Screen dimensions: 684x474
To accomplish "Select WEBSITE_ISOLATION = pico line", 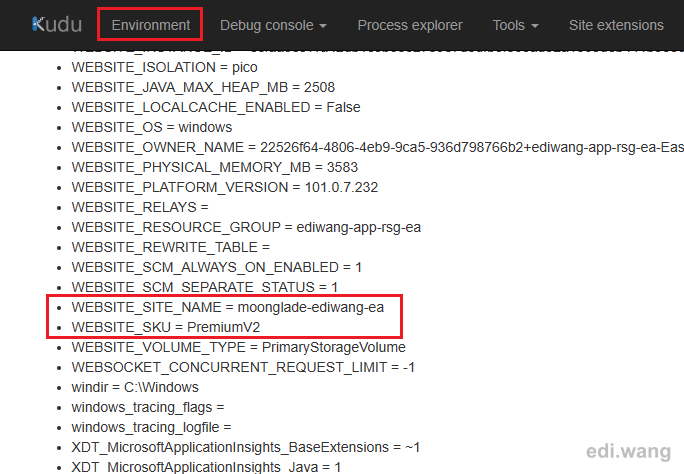I will tap(164, 67).
